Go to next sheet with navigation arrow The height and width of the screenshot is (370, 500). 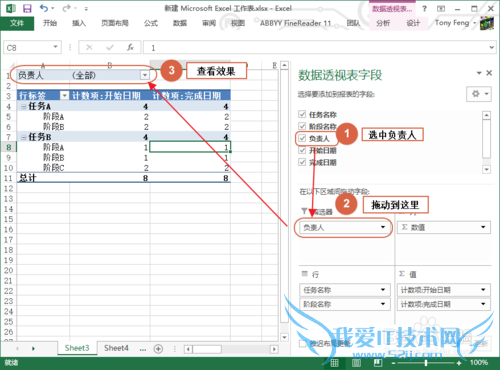[33, 349]
